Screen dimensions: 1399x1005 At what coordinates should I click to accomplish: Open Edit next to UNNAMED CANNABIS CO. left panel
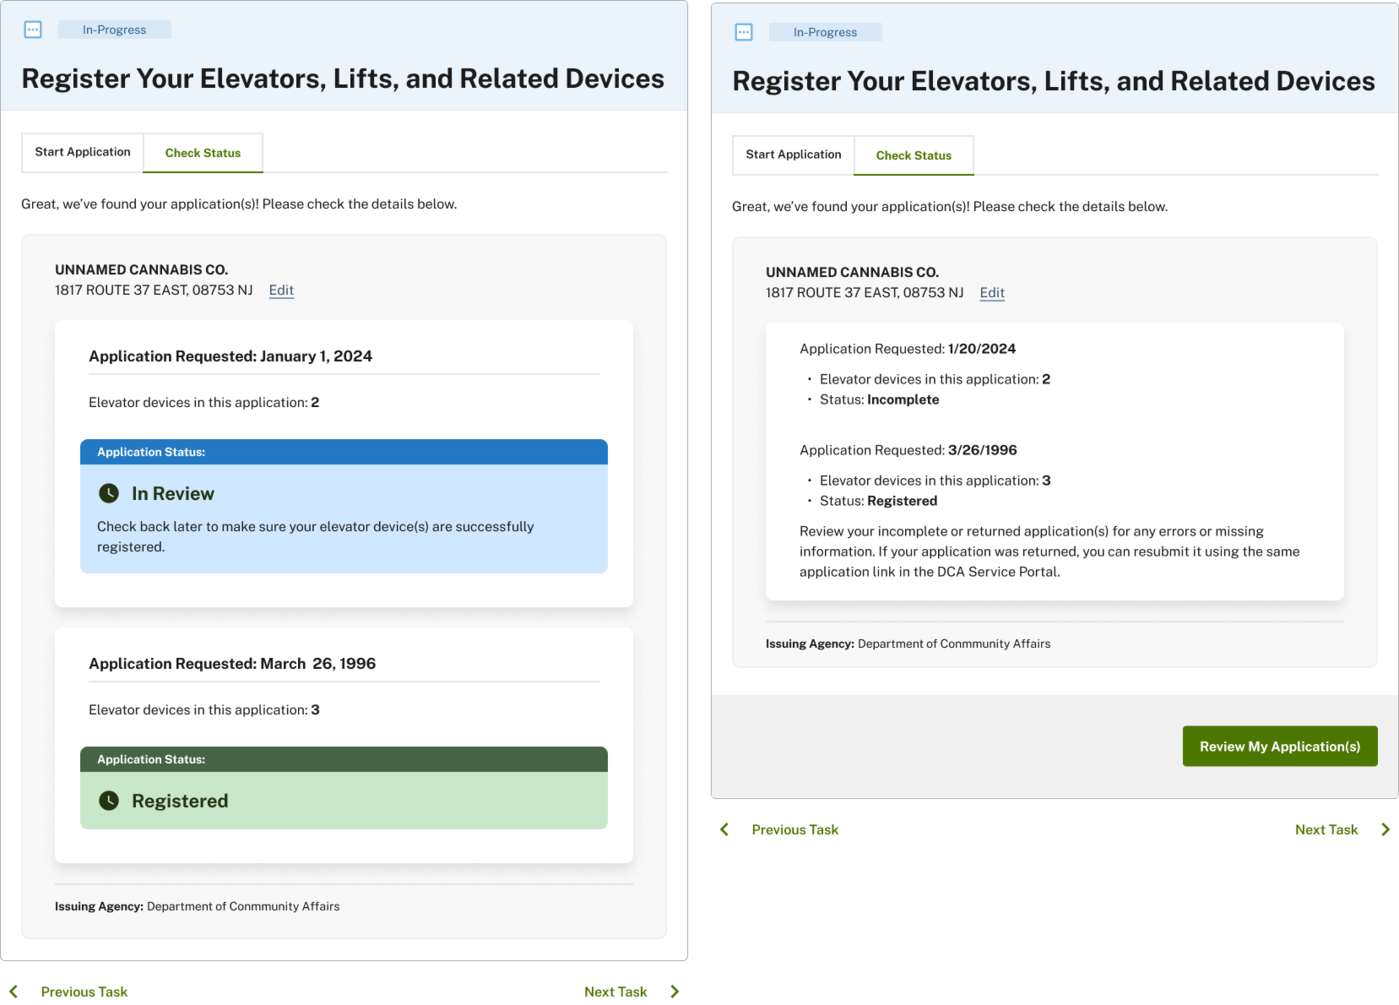click(281, 290)
